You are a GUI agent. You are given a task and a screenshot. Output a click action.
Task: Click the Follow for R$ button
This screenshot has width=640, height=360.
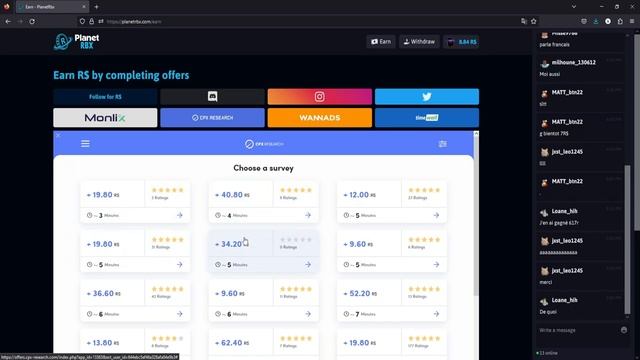tap(105, 97)
